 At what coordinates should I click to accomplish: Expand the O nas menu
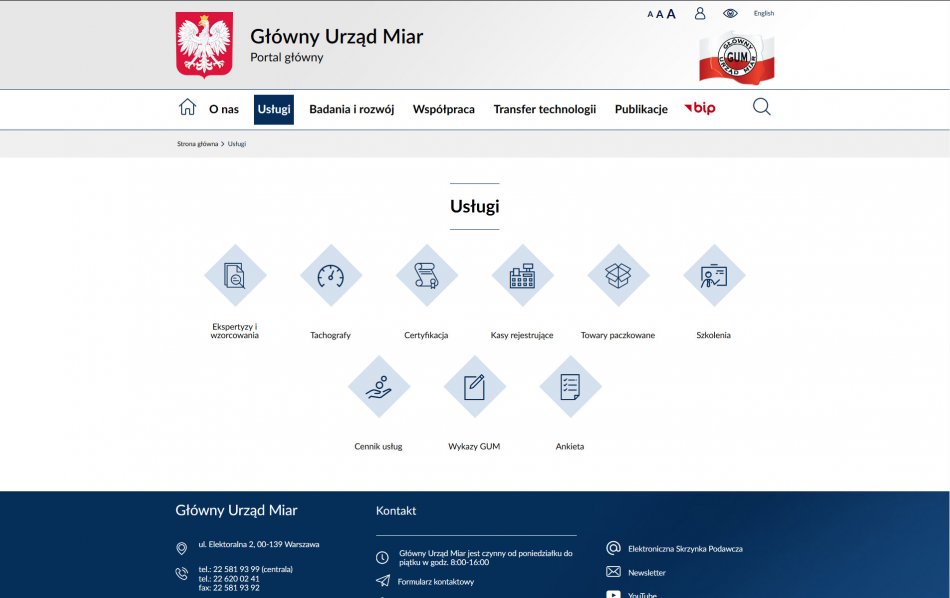224,109
